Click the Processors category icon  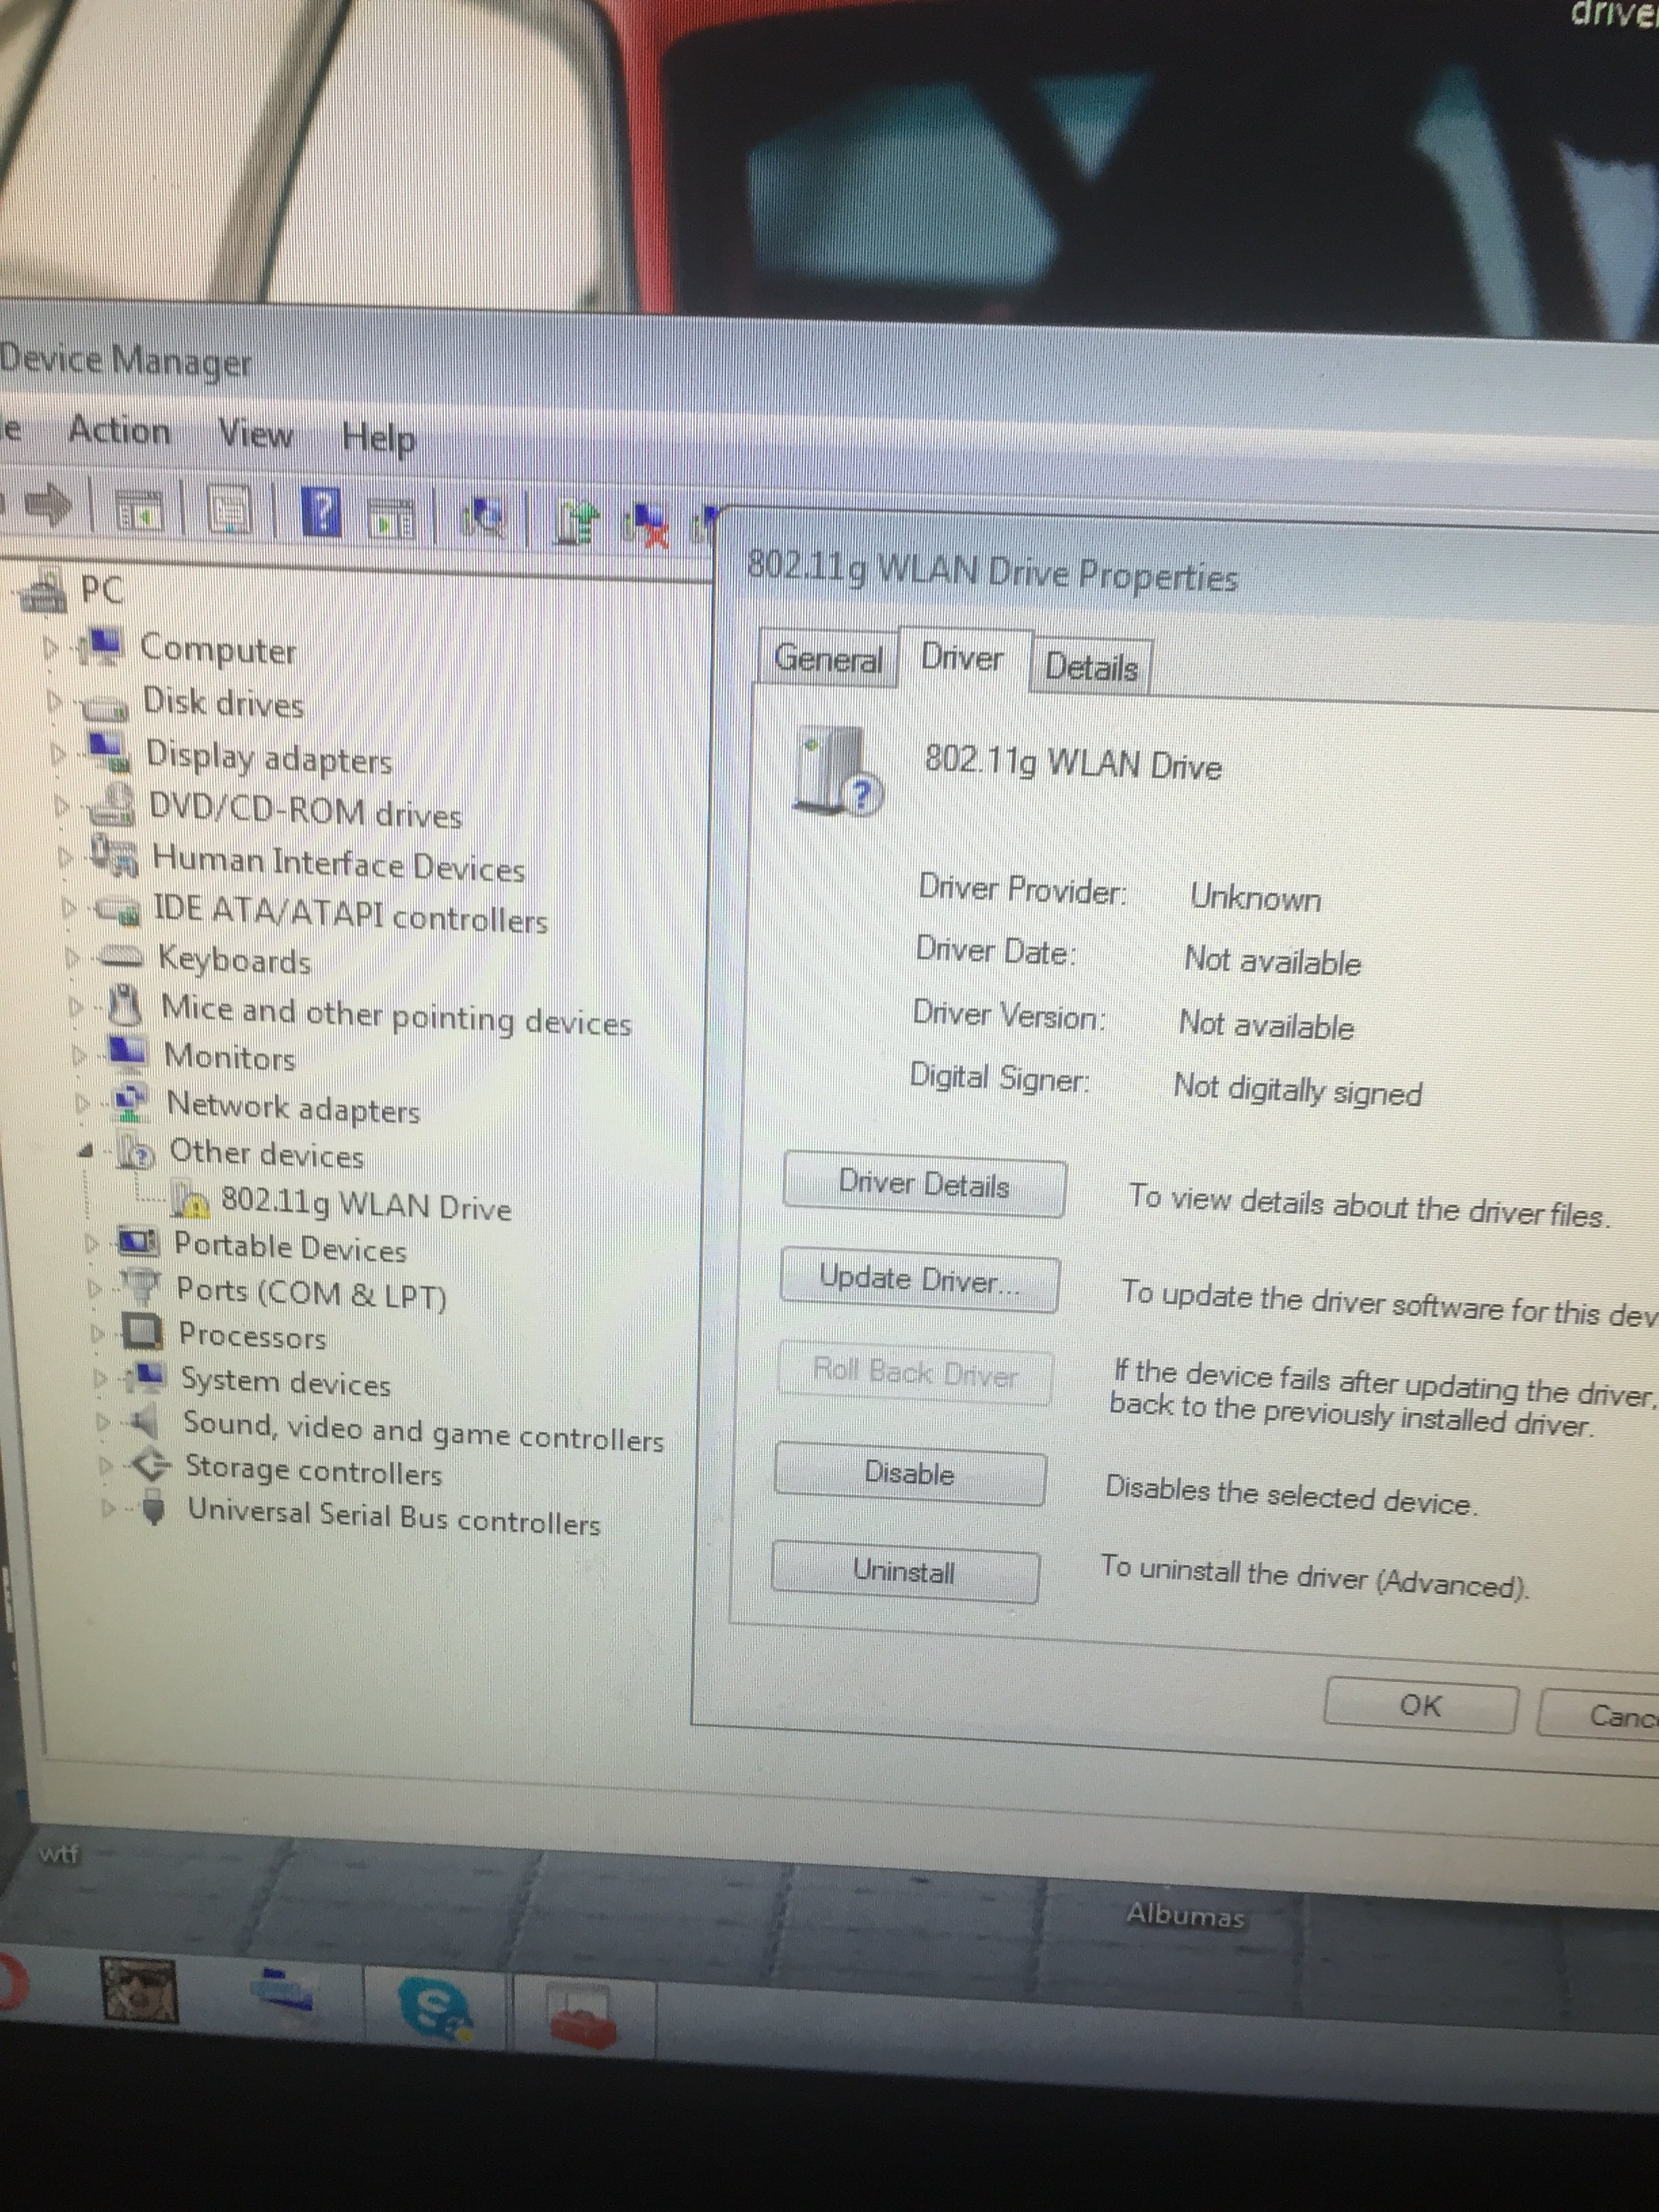(142, 1331)
